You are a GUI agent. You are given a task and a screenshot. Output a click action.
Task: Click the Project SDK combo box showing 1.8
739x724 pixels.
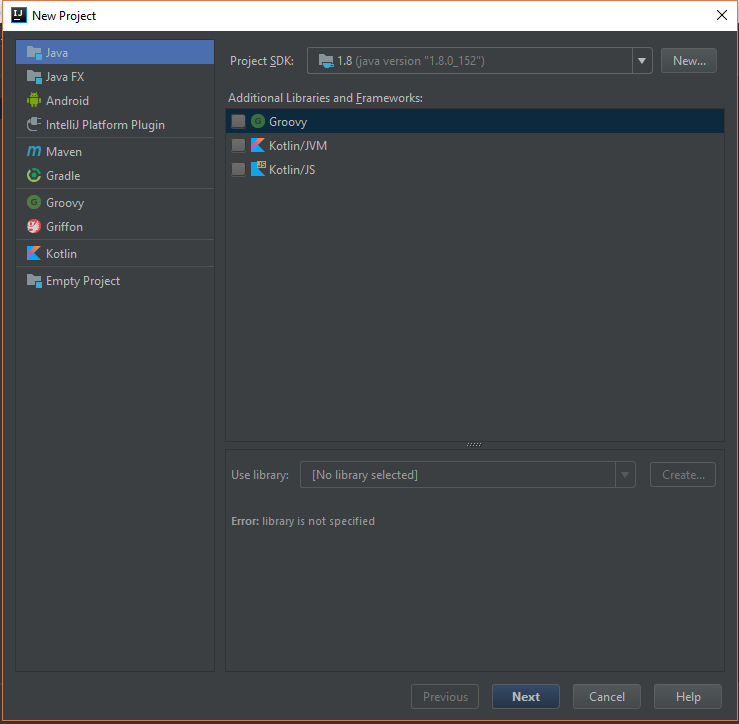click(x=480, y=61)
